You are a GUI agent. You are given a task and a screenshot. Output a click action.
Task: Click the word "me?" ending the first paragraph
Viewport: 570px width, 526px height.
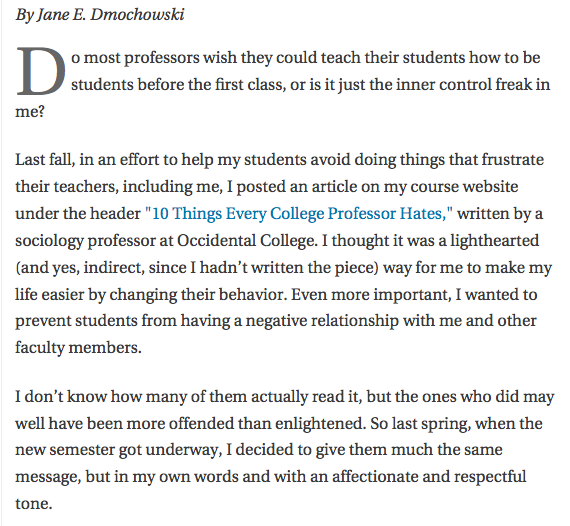coord(30,112)
